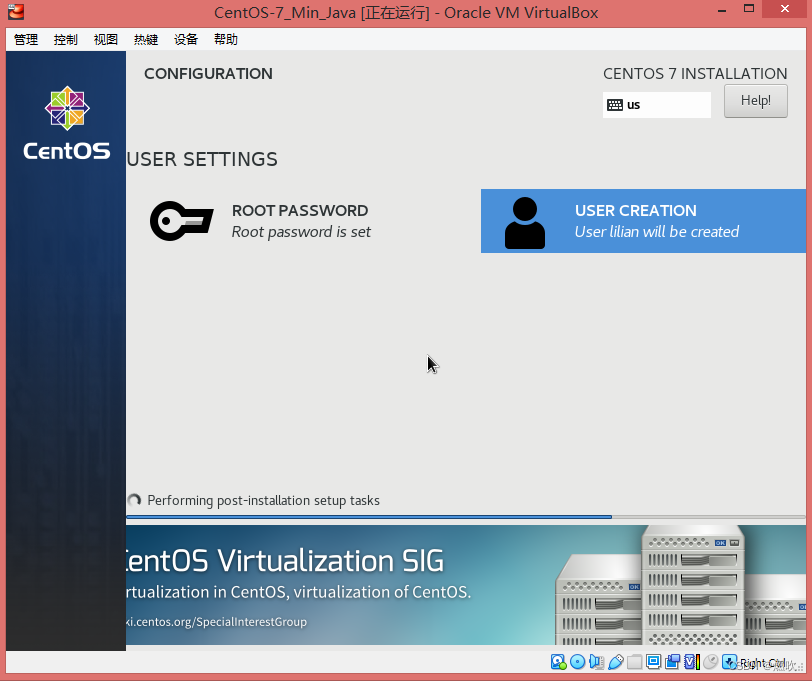Click the user creation person icon
The height and width of the screenshot is (681, 812).
tap(525, 223)
